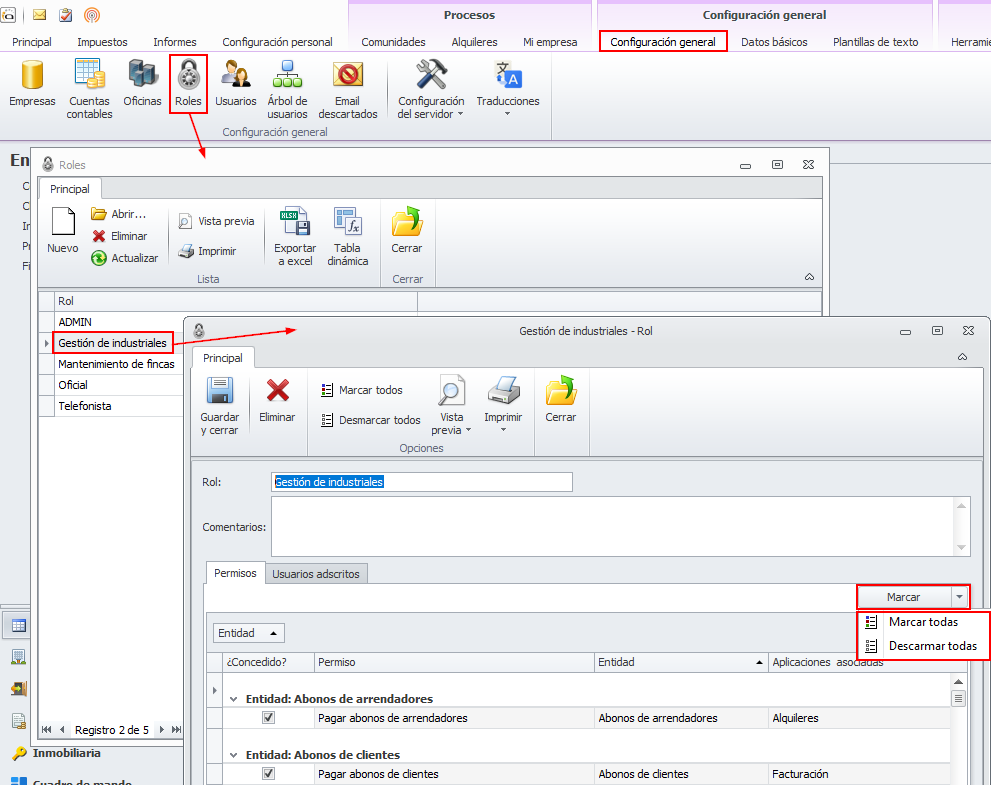The height and width of the screenshot is (785, 991).
Task: Collapse the Rol window ribbon chevron
Action: tap(963, 357)
